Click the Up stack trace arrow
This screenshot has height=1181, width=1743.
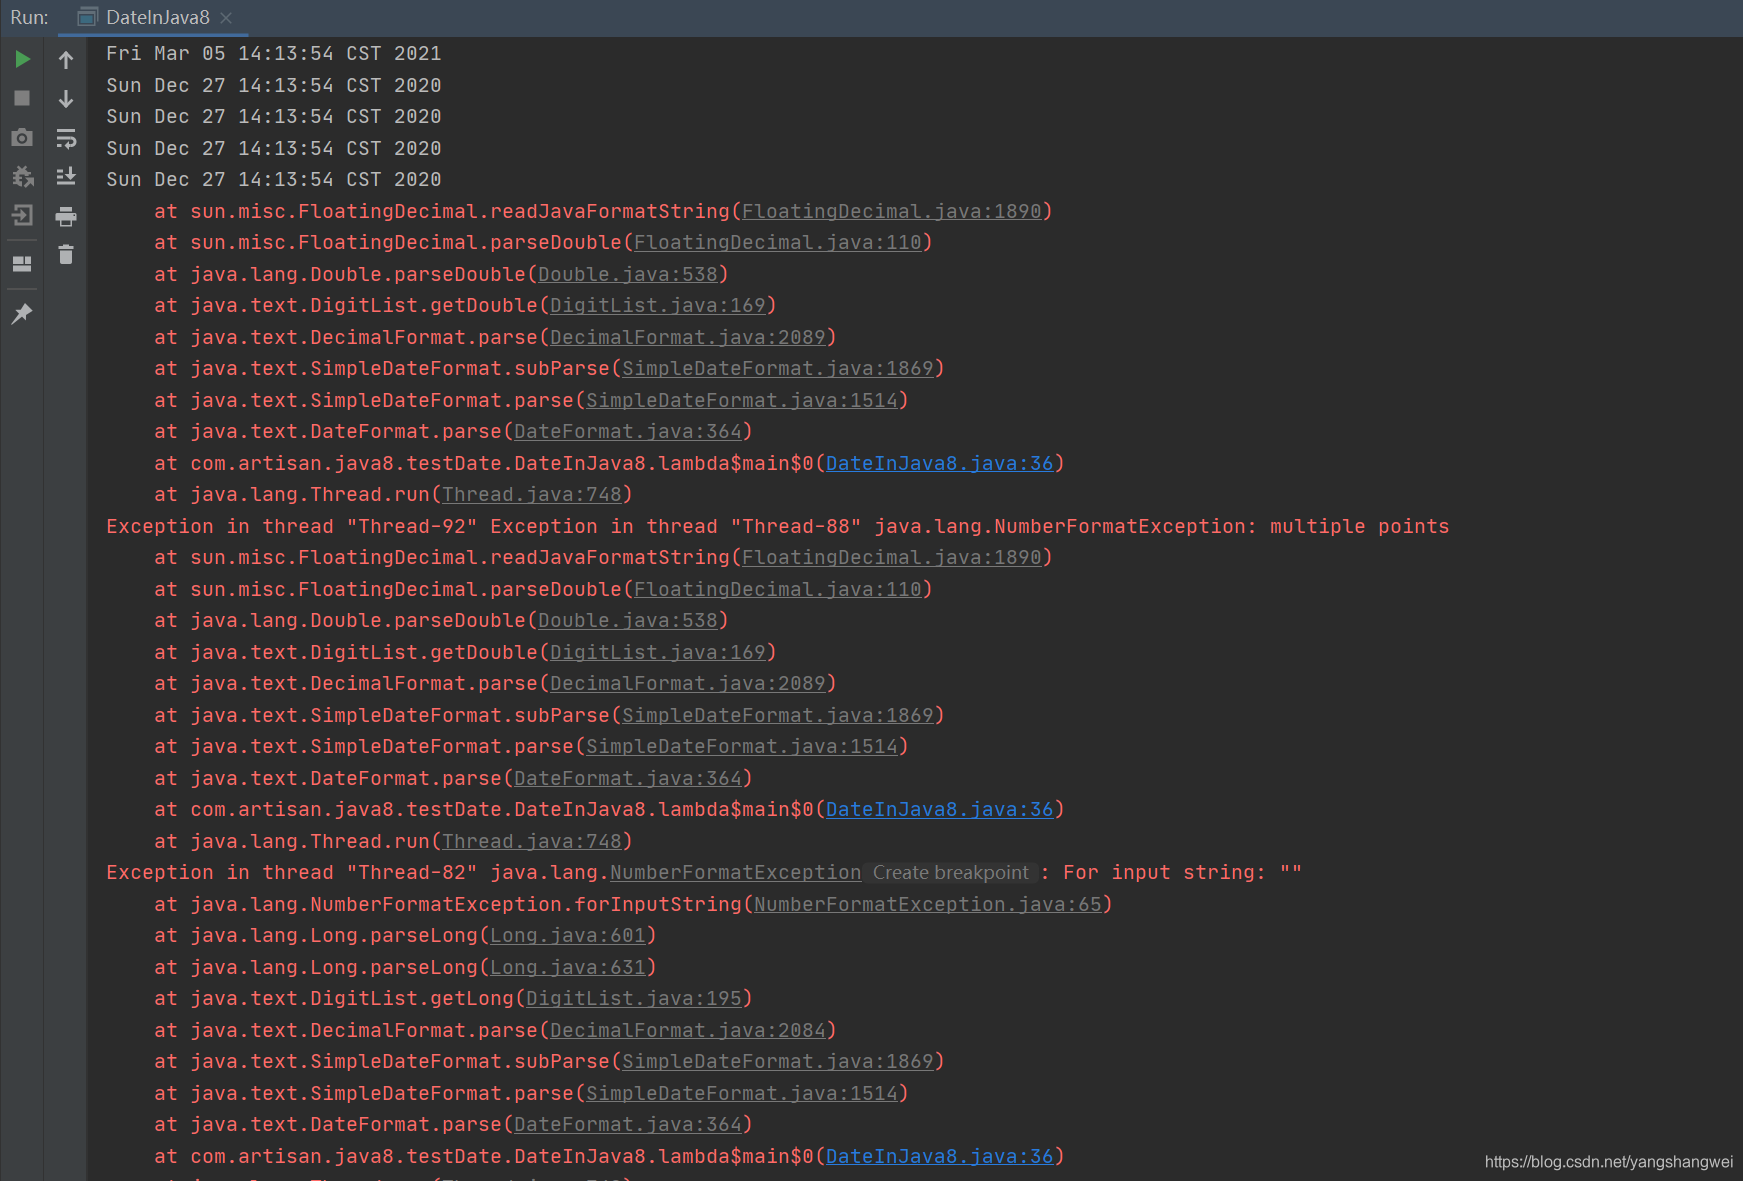[x=66, y=59]
